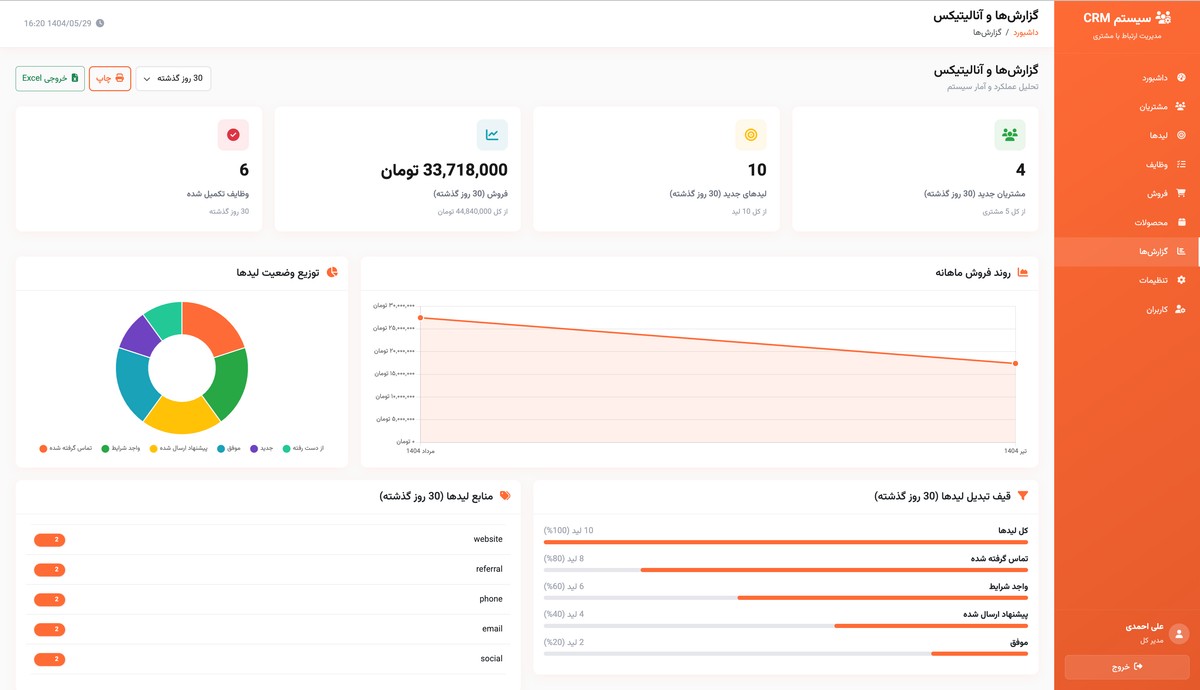
Task: Expand the website lead source row
Action: pyautogui.click(x=270, y=539)
